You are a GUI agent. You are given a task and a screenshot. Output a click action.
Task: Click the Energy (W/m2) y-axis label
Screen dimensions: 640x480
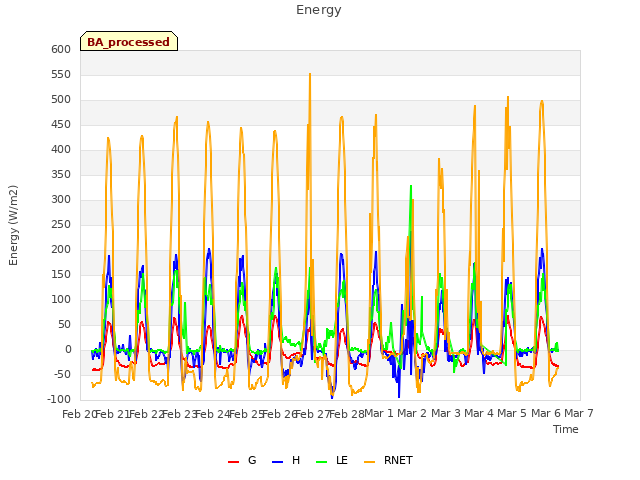(x=13, y=225)
